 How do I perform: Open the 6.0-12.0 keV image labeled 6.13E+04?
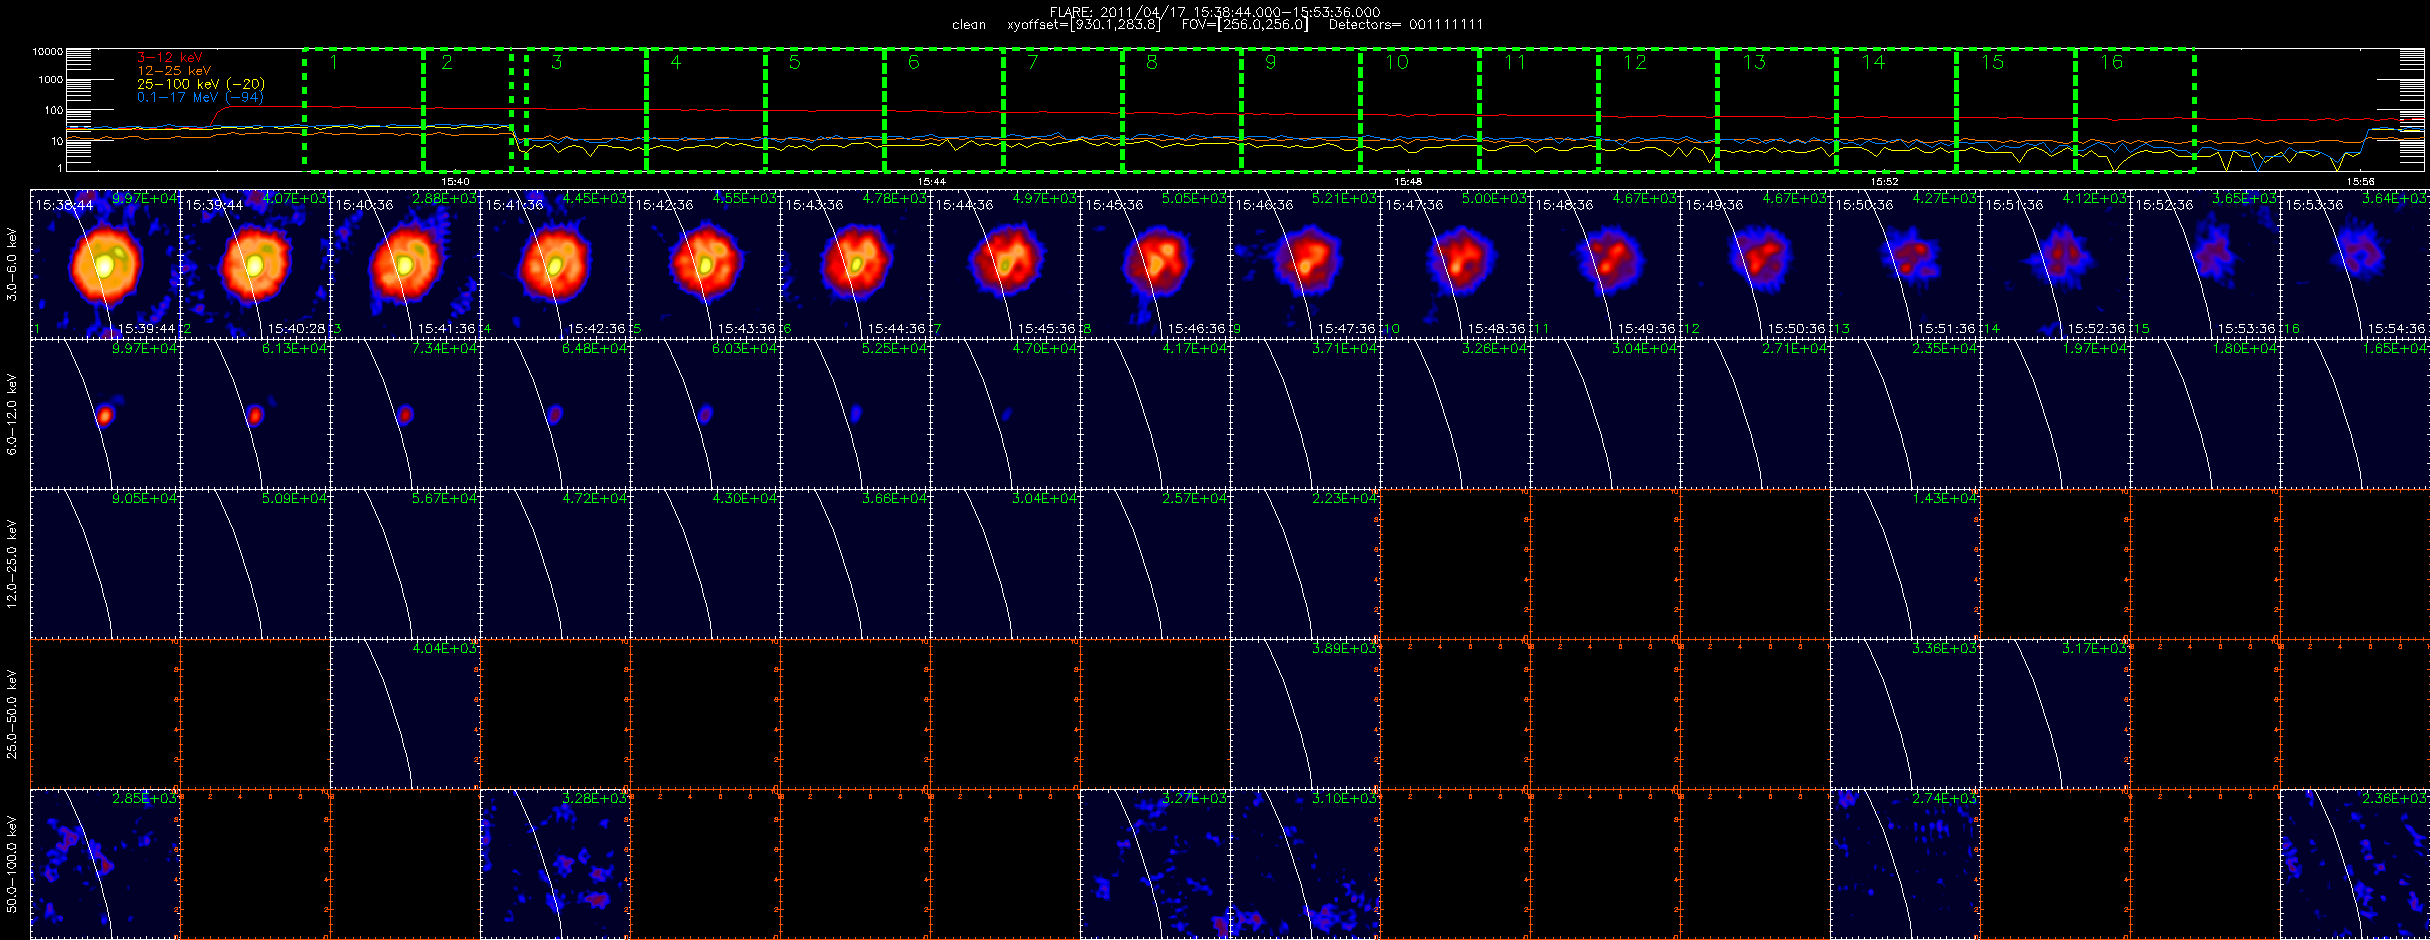point(255,414)
